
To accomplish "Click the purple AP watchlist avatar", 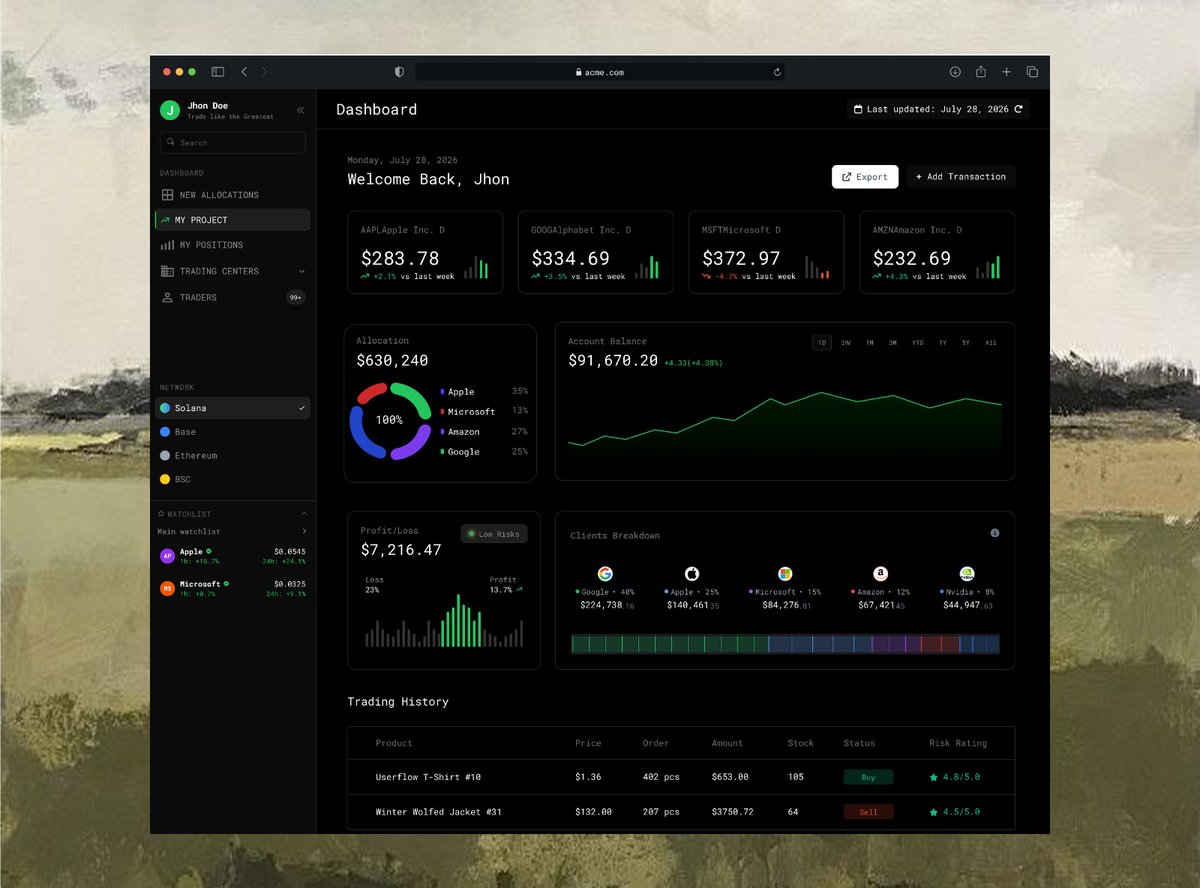I will (168, 556).
